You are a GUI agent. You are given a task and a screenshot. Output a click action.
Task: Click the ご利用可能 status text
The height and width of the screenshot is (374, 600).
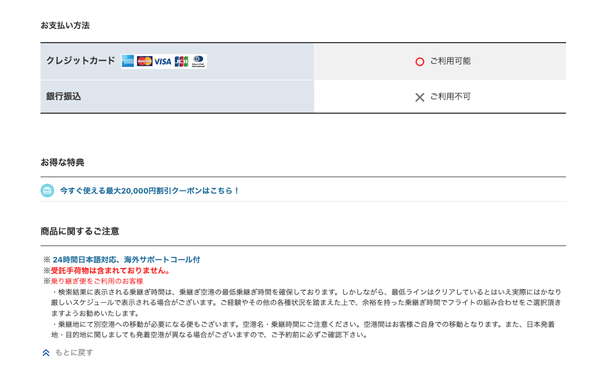click(450, 61)
